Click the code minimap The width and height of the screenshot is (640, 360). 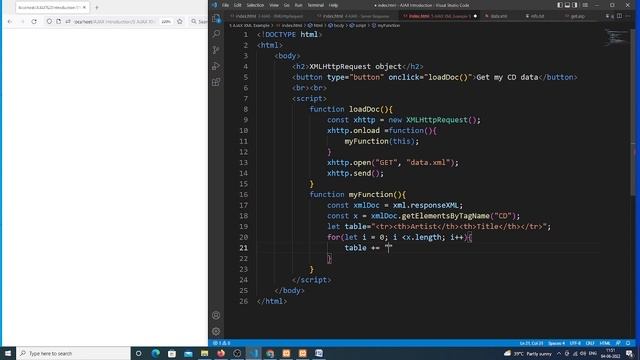click(616, 38)
